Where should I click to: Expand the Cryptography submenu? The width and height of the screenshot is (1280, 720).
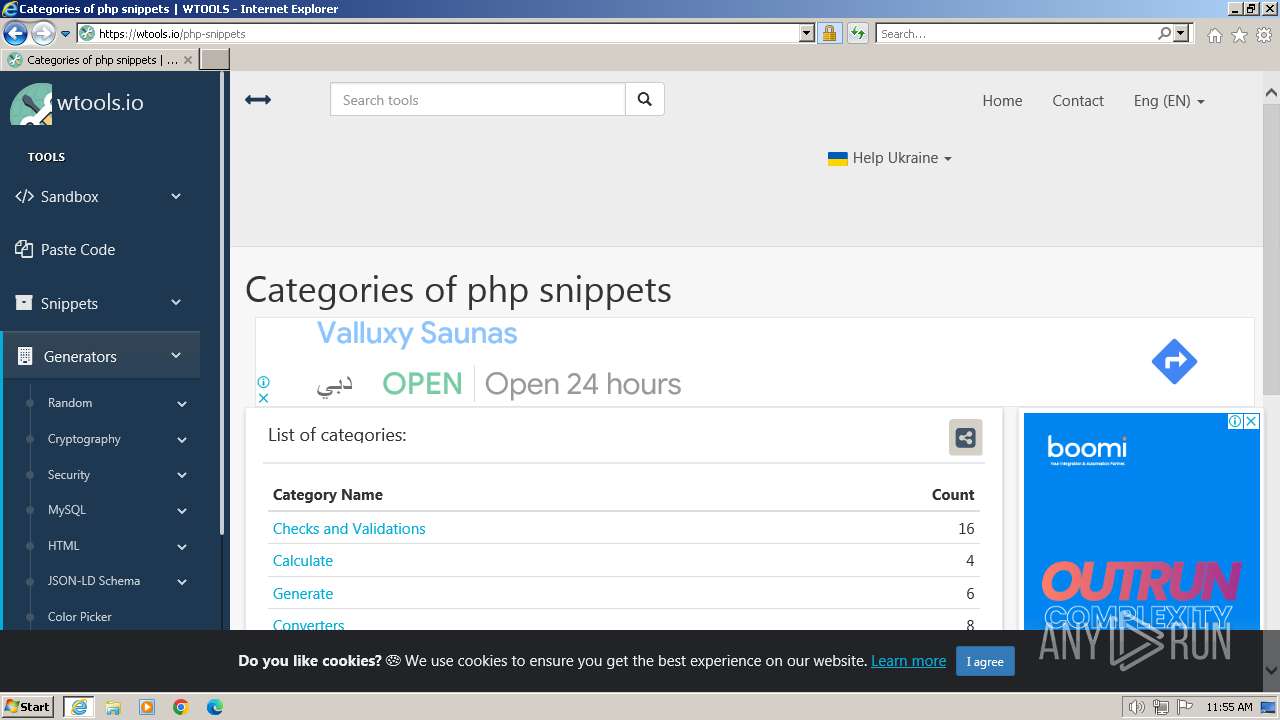click(x=182, y=440)
